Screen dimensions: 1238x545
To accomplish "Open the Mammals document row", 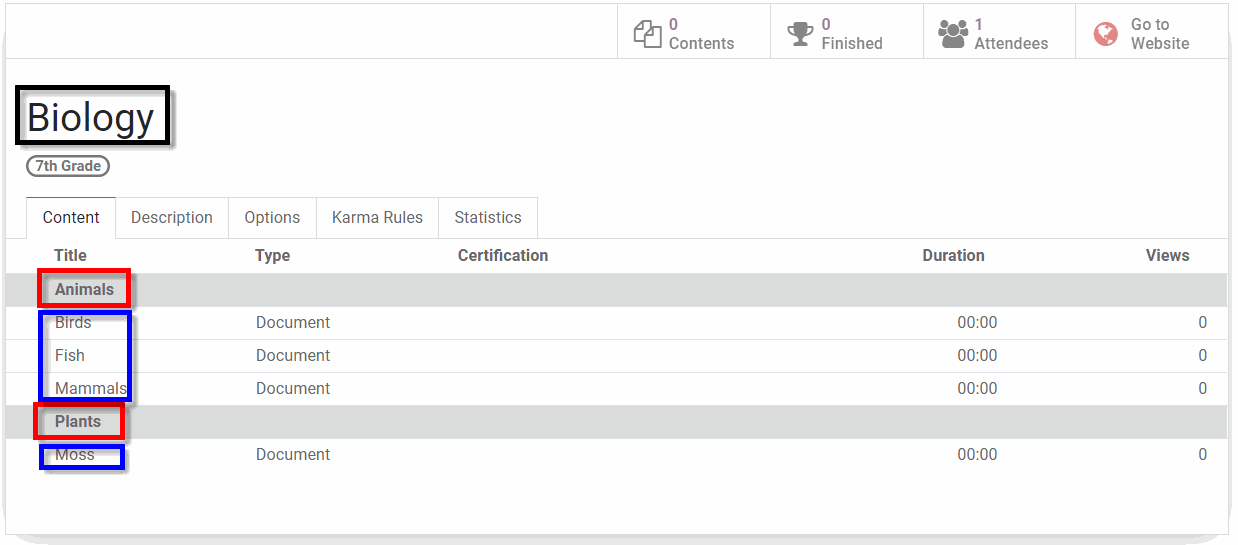I will coord(90,389).
